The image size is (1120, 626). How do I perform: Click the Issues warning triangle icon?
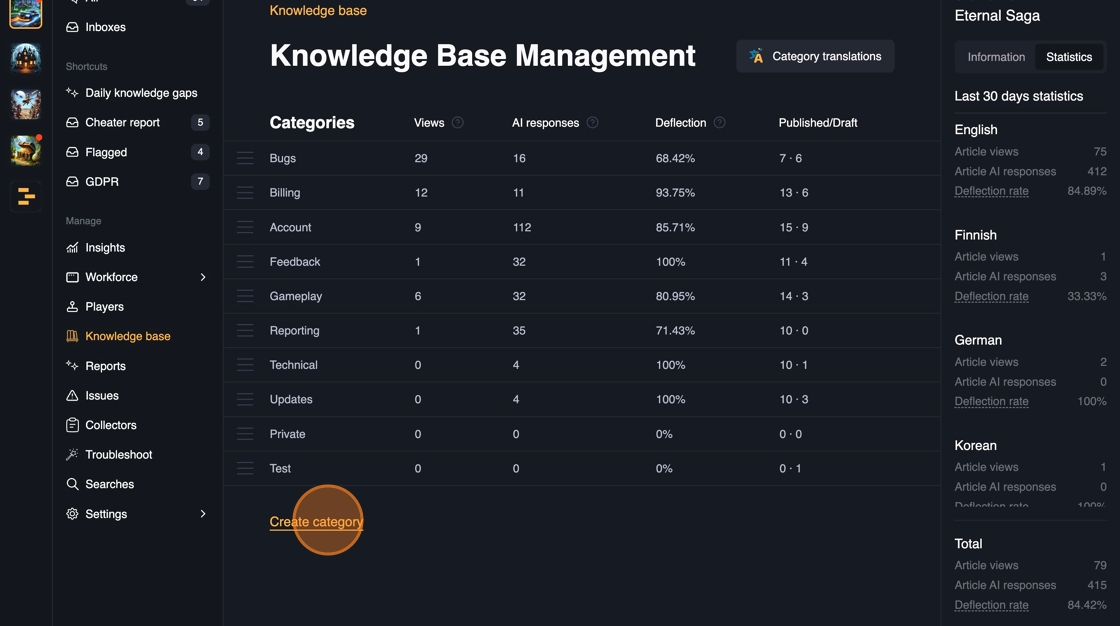72,396
